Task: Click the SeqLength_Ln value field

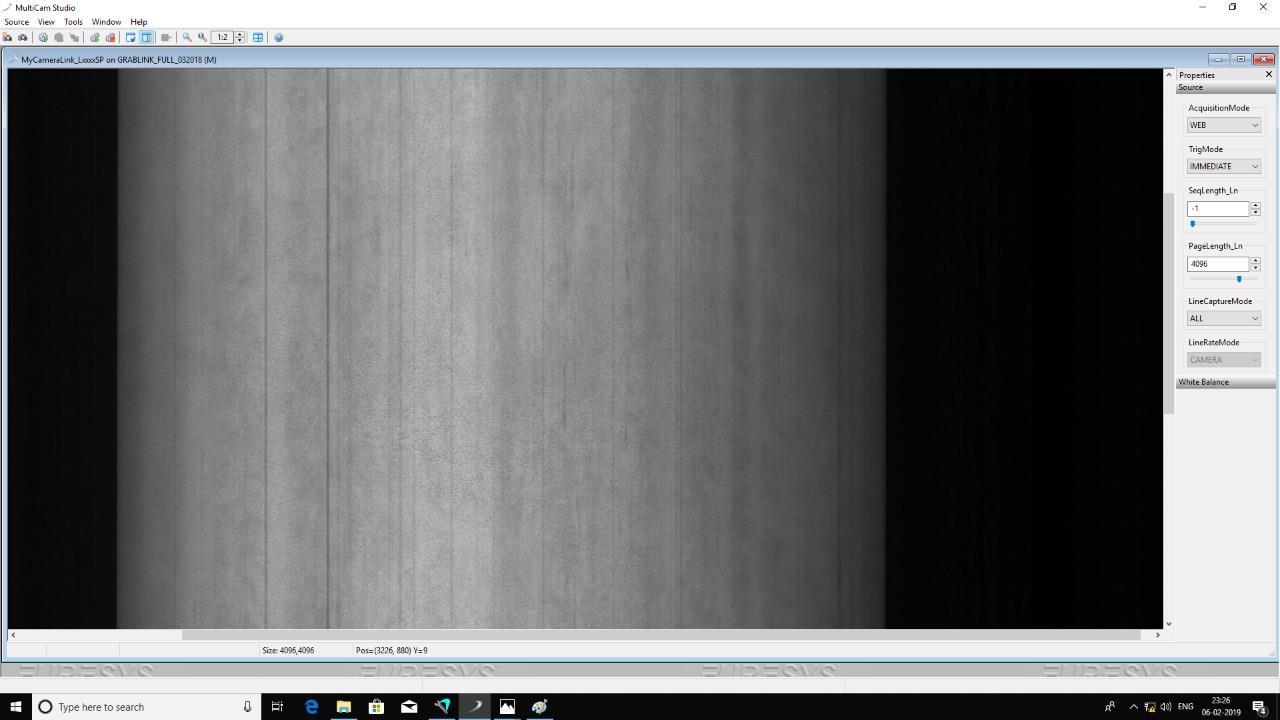Action: click(1218, 208)
